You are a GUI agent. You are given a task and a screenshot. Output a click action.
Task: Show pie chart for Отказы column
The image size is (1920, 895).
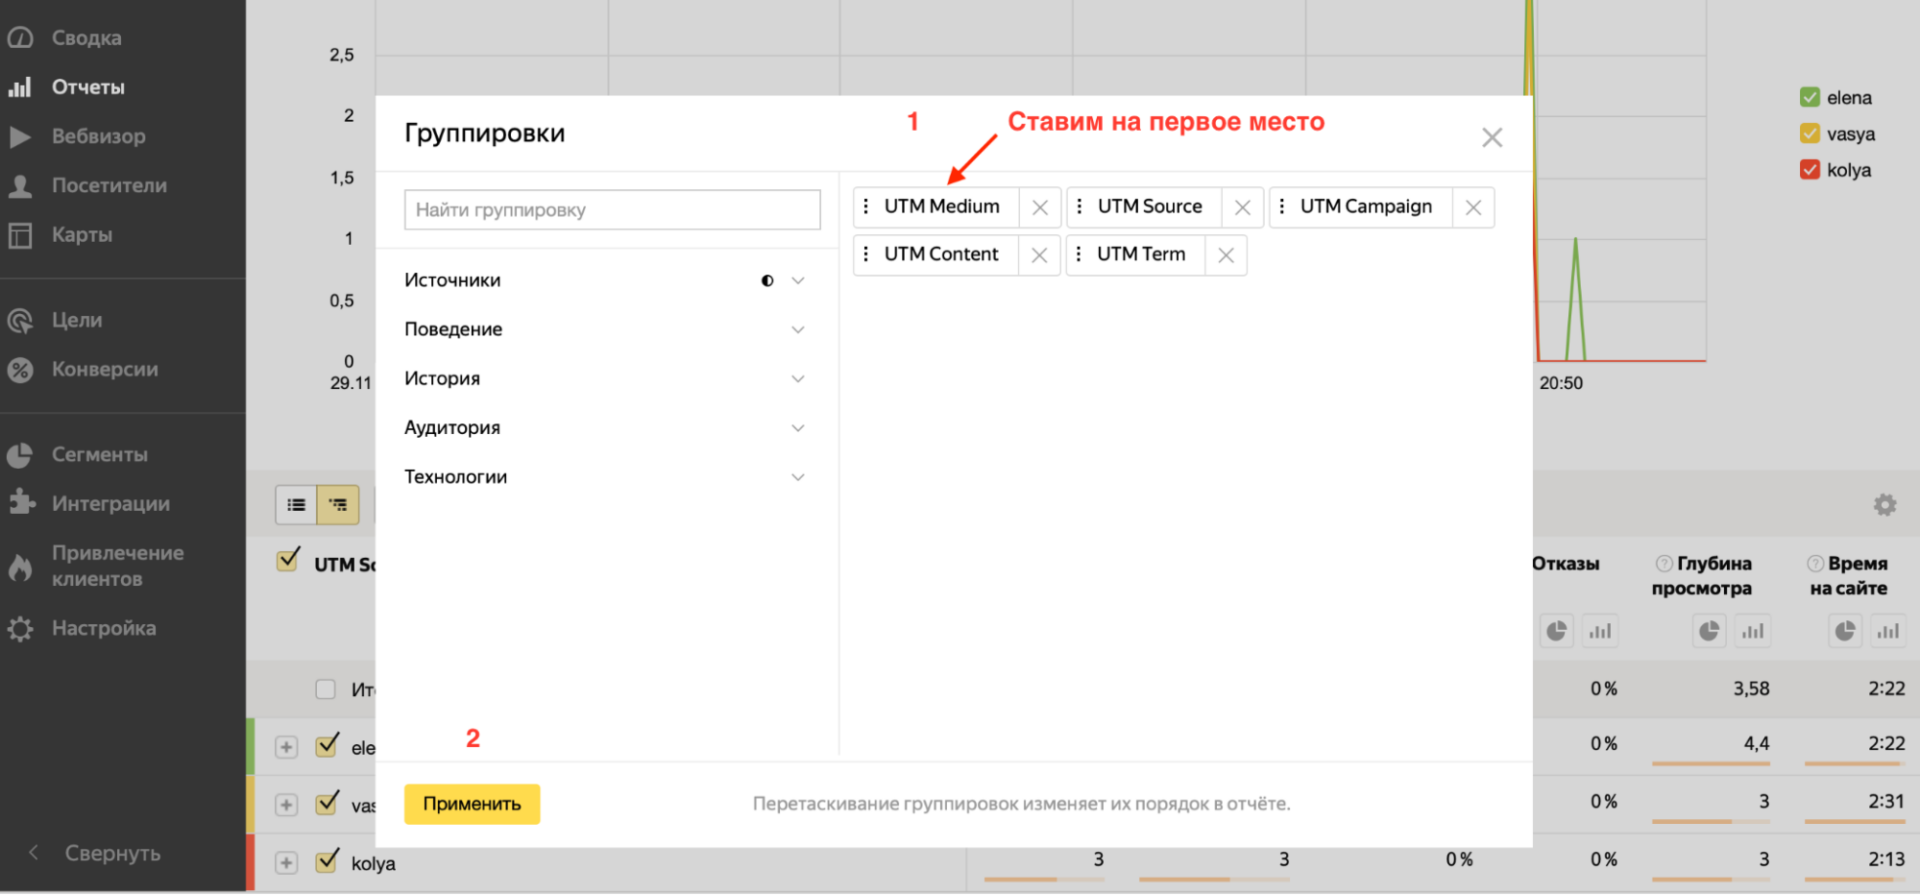[1557, 631]
